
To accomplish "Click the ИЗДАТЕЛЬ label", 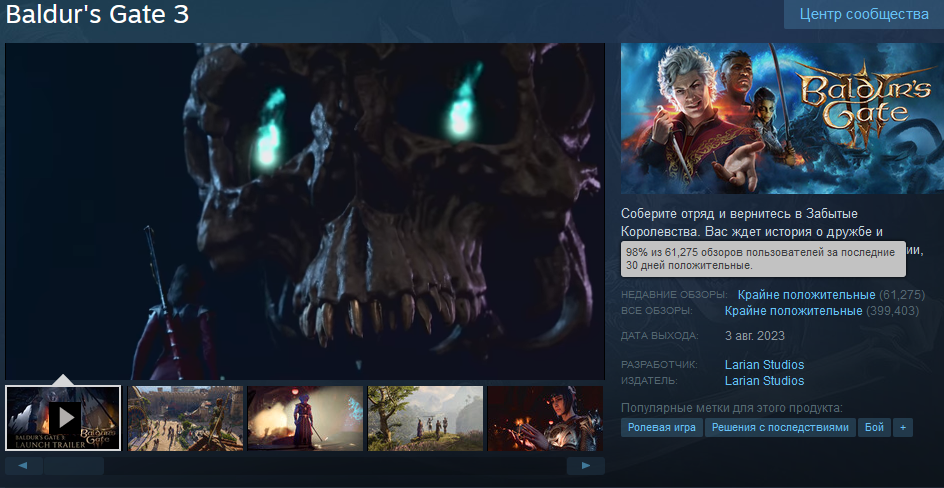I will coord(649,381).
